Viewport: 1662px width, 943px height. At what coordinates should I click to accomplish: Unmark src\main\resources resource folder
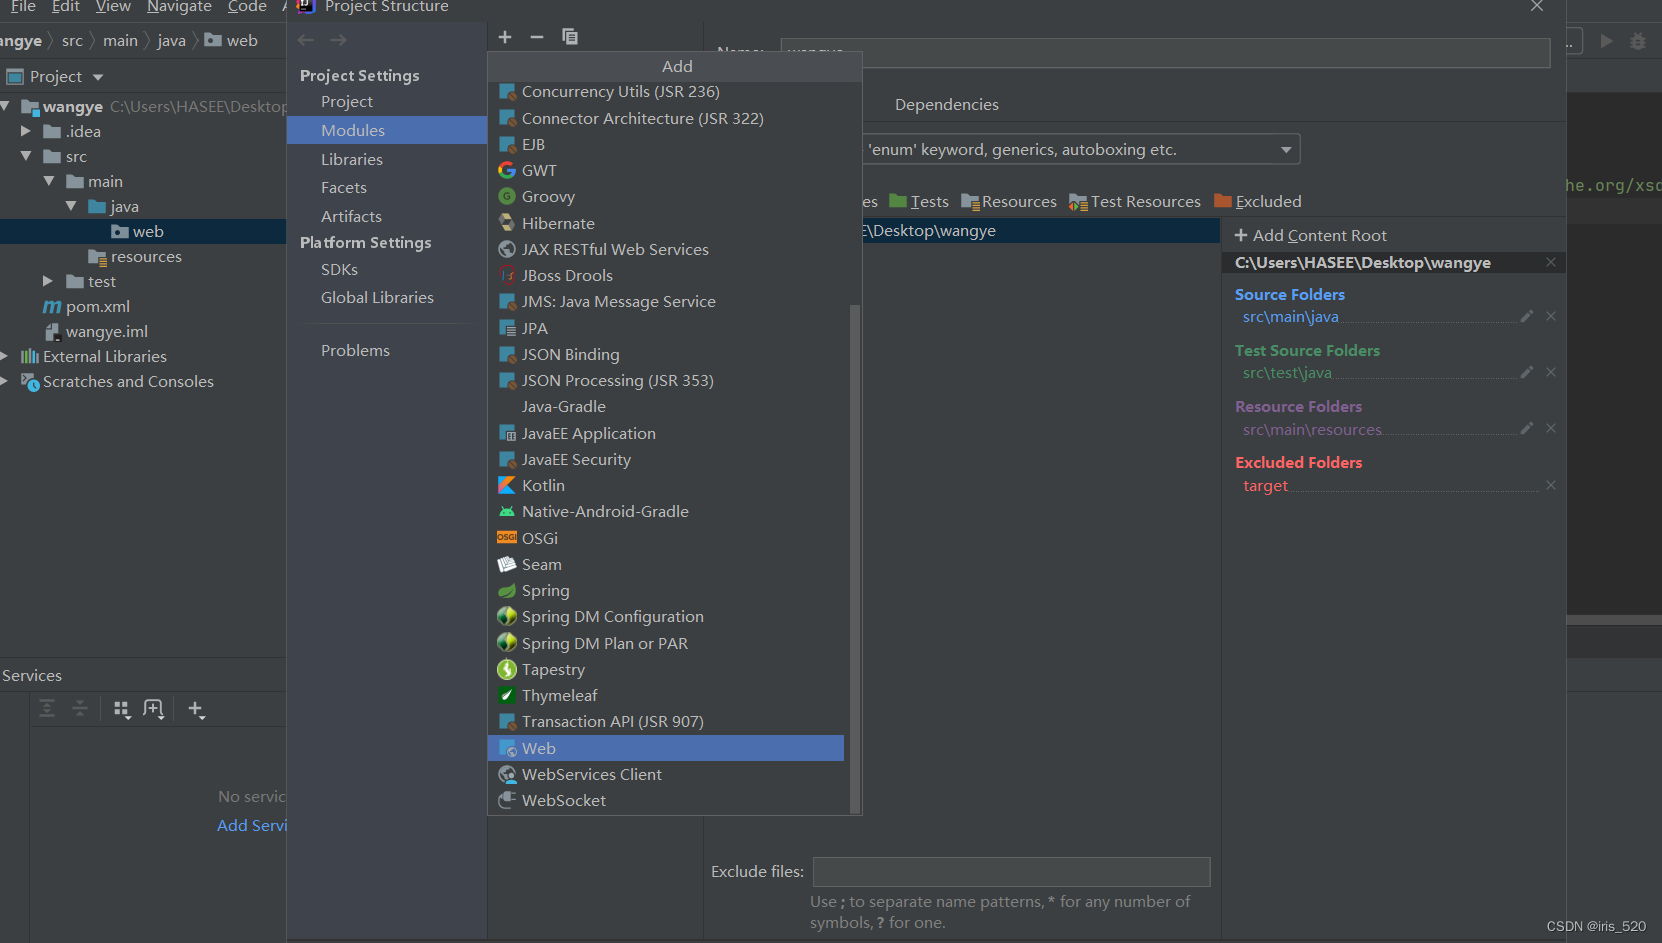1551,428
